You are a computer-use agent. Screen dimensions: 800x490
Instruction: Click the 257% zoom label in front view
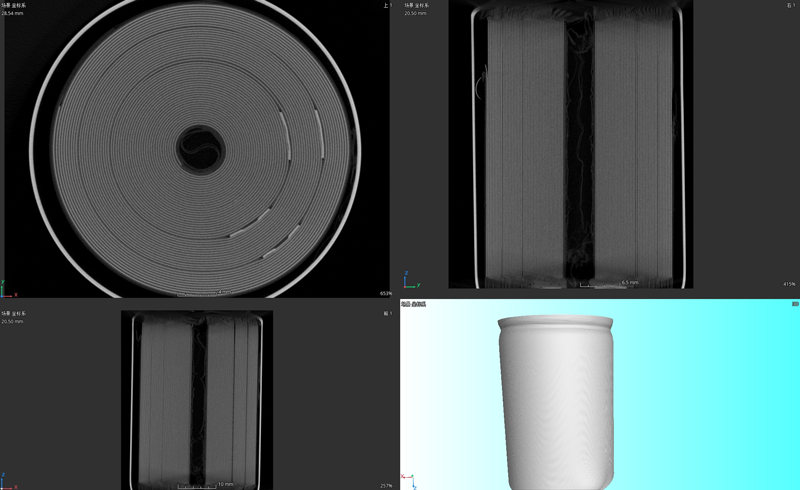386,486
